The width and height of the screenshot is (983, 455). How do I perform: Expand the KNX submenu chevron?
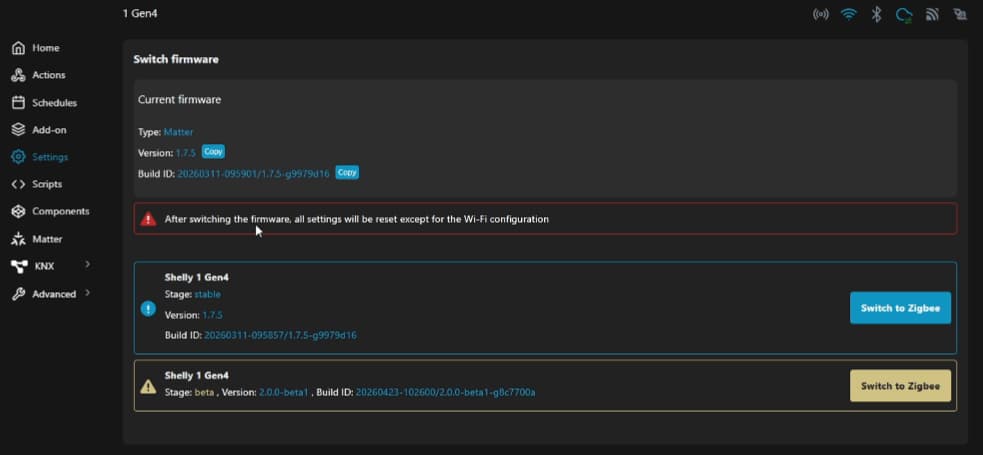(87, 264)
